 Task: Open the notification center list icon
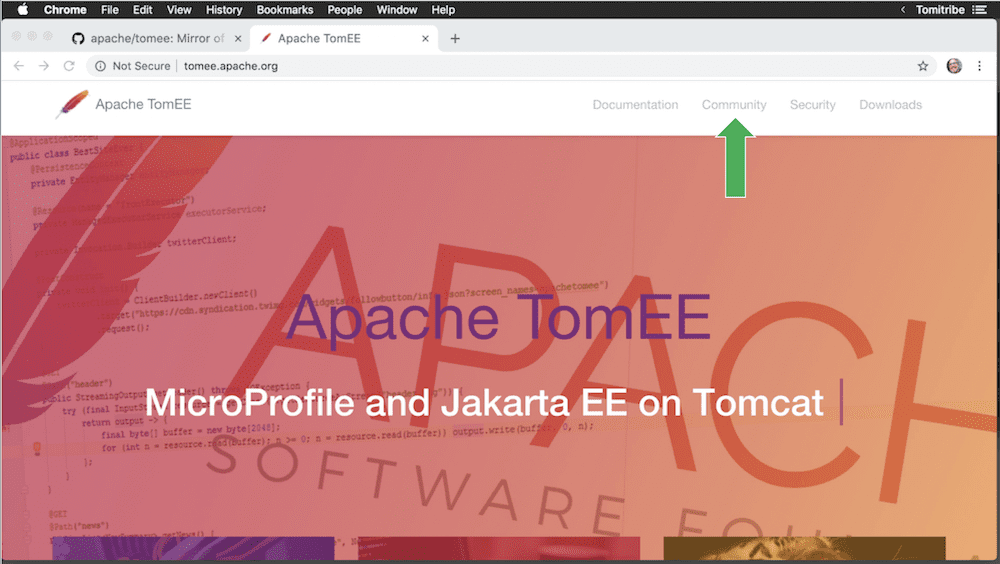979,10
